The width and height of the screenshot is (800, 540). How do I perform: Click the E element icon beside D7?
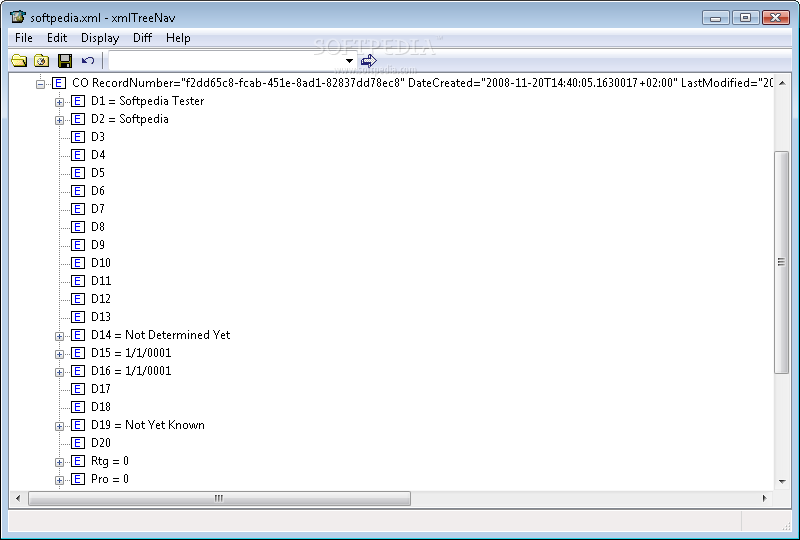pyautogui.click(x=78, y=209)
